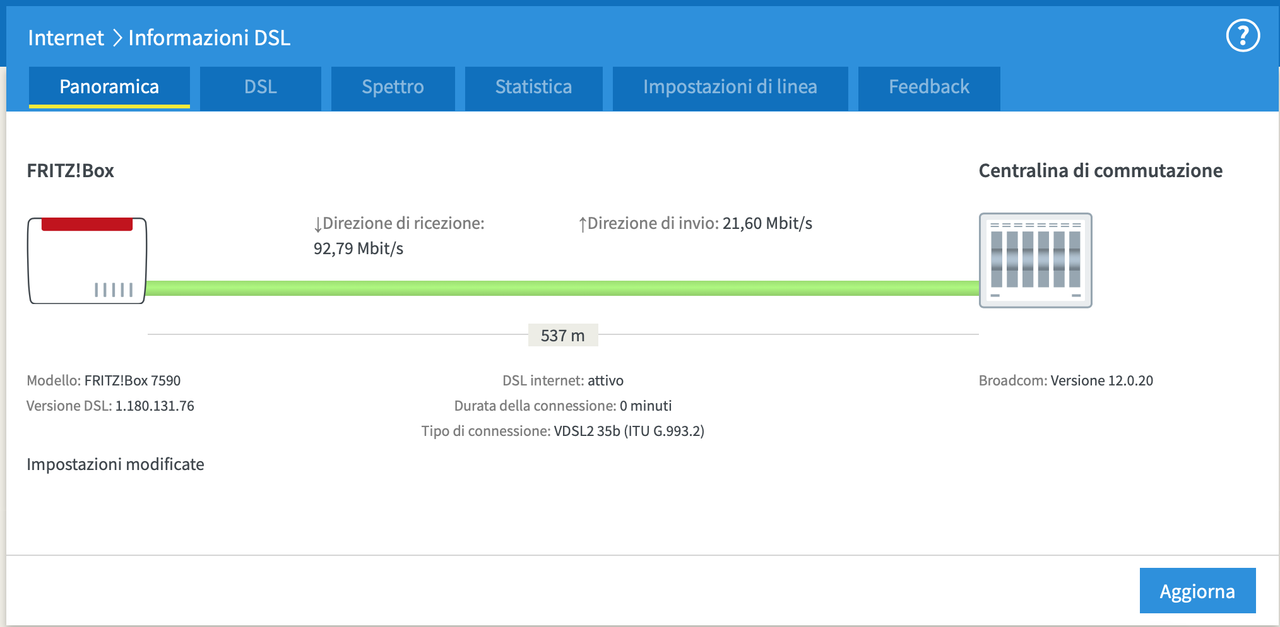Screen dimensions: 1280x627
Task: Click the Broadcom Versione 12.0.20 text
Action: (x=1066, y=380)
